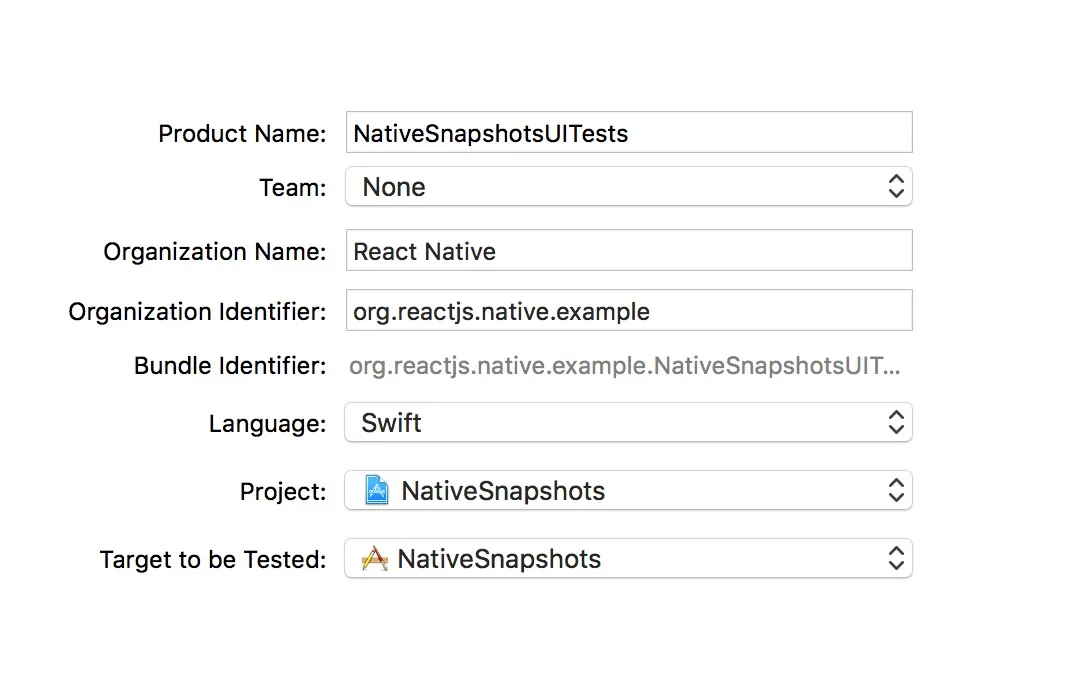Viewport: 1084px width, 680px height.
Task: Click the Language popup's up-down chevrons
Action: [x=896, y=422]
